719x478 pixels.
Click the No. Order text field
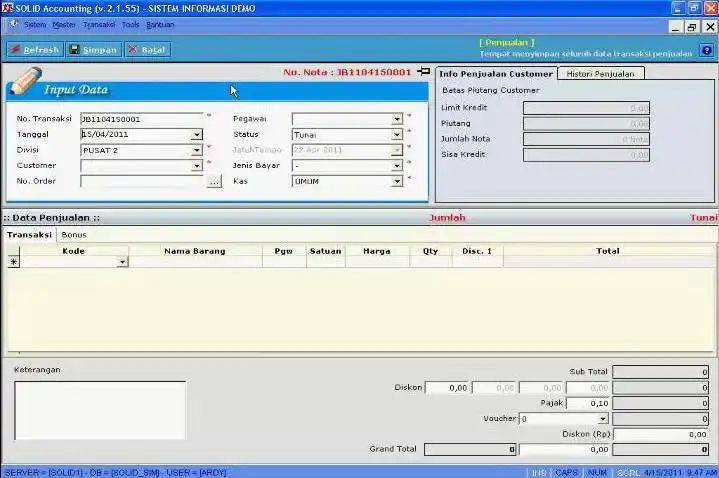tap(143, 181)
